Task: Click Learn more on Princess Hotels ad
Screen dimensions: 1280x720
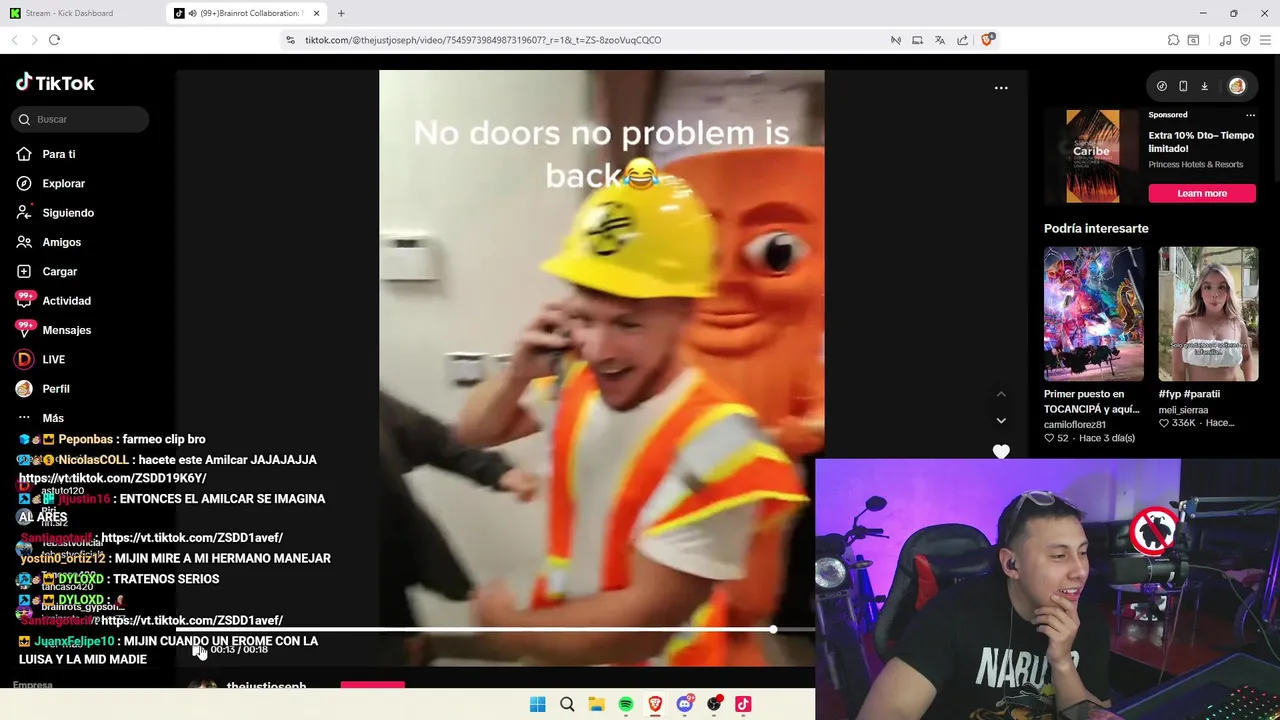Action: click(x=1202, y=193)
